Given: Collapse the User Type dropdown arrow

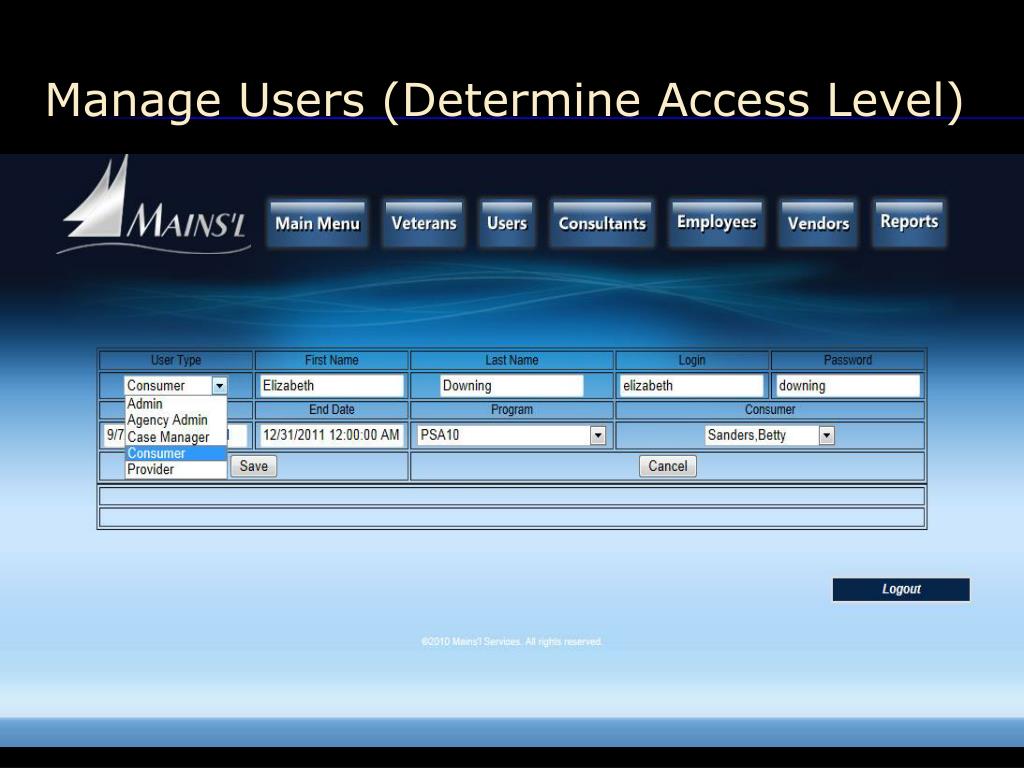Looking at the screenshot, I should 219,386.
